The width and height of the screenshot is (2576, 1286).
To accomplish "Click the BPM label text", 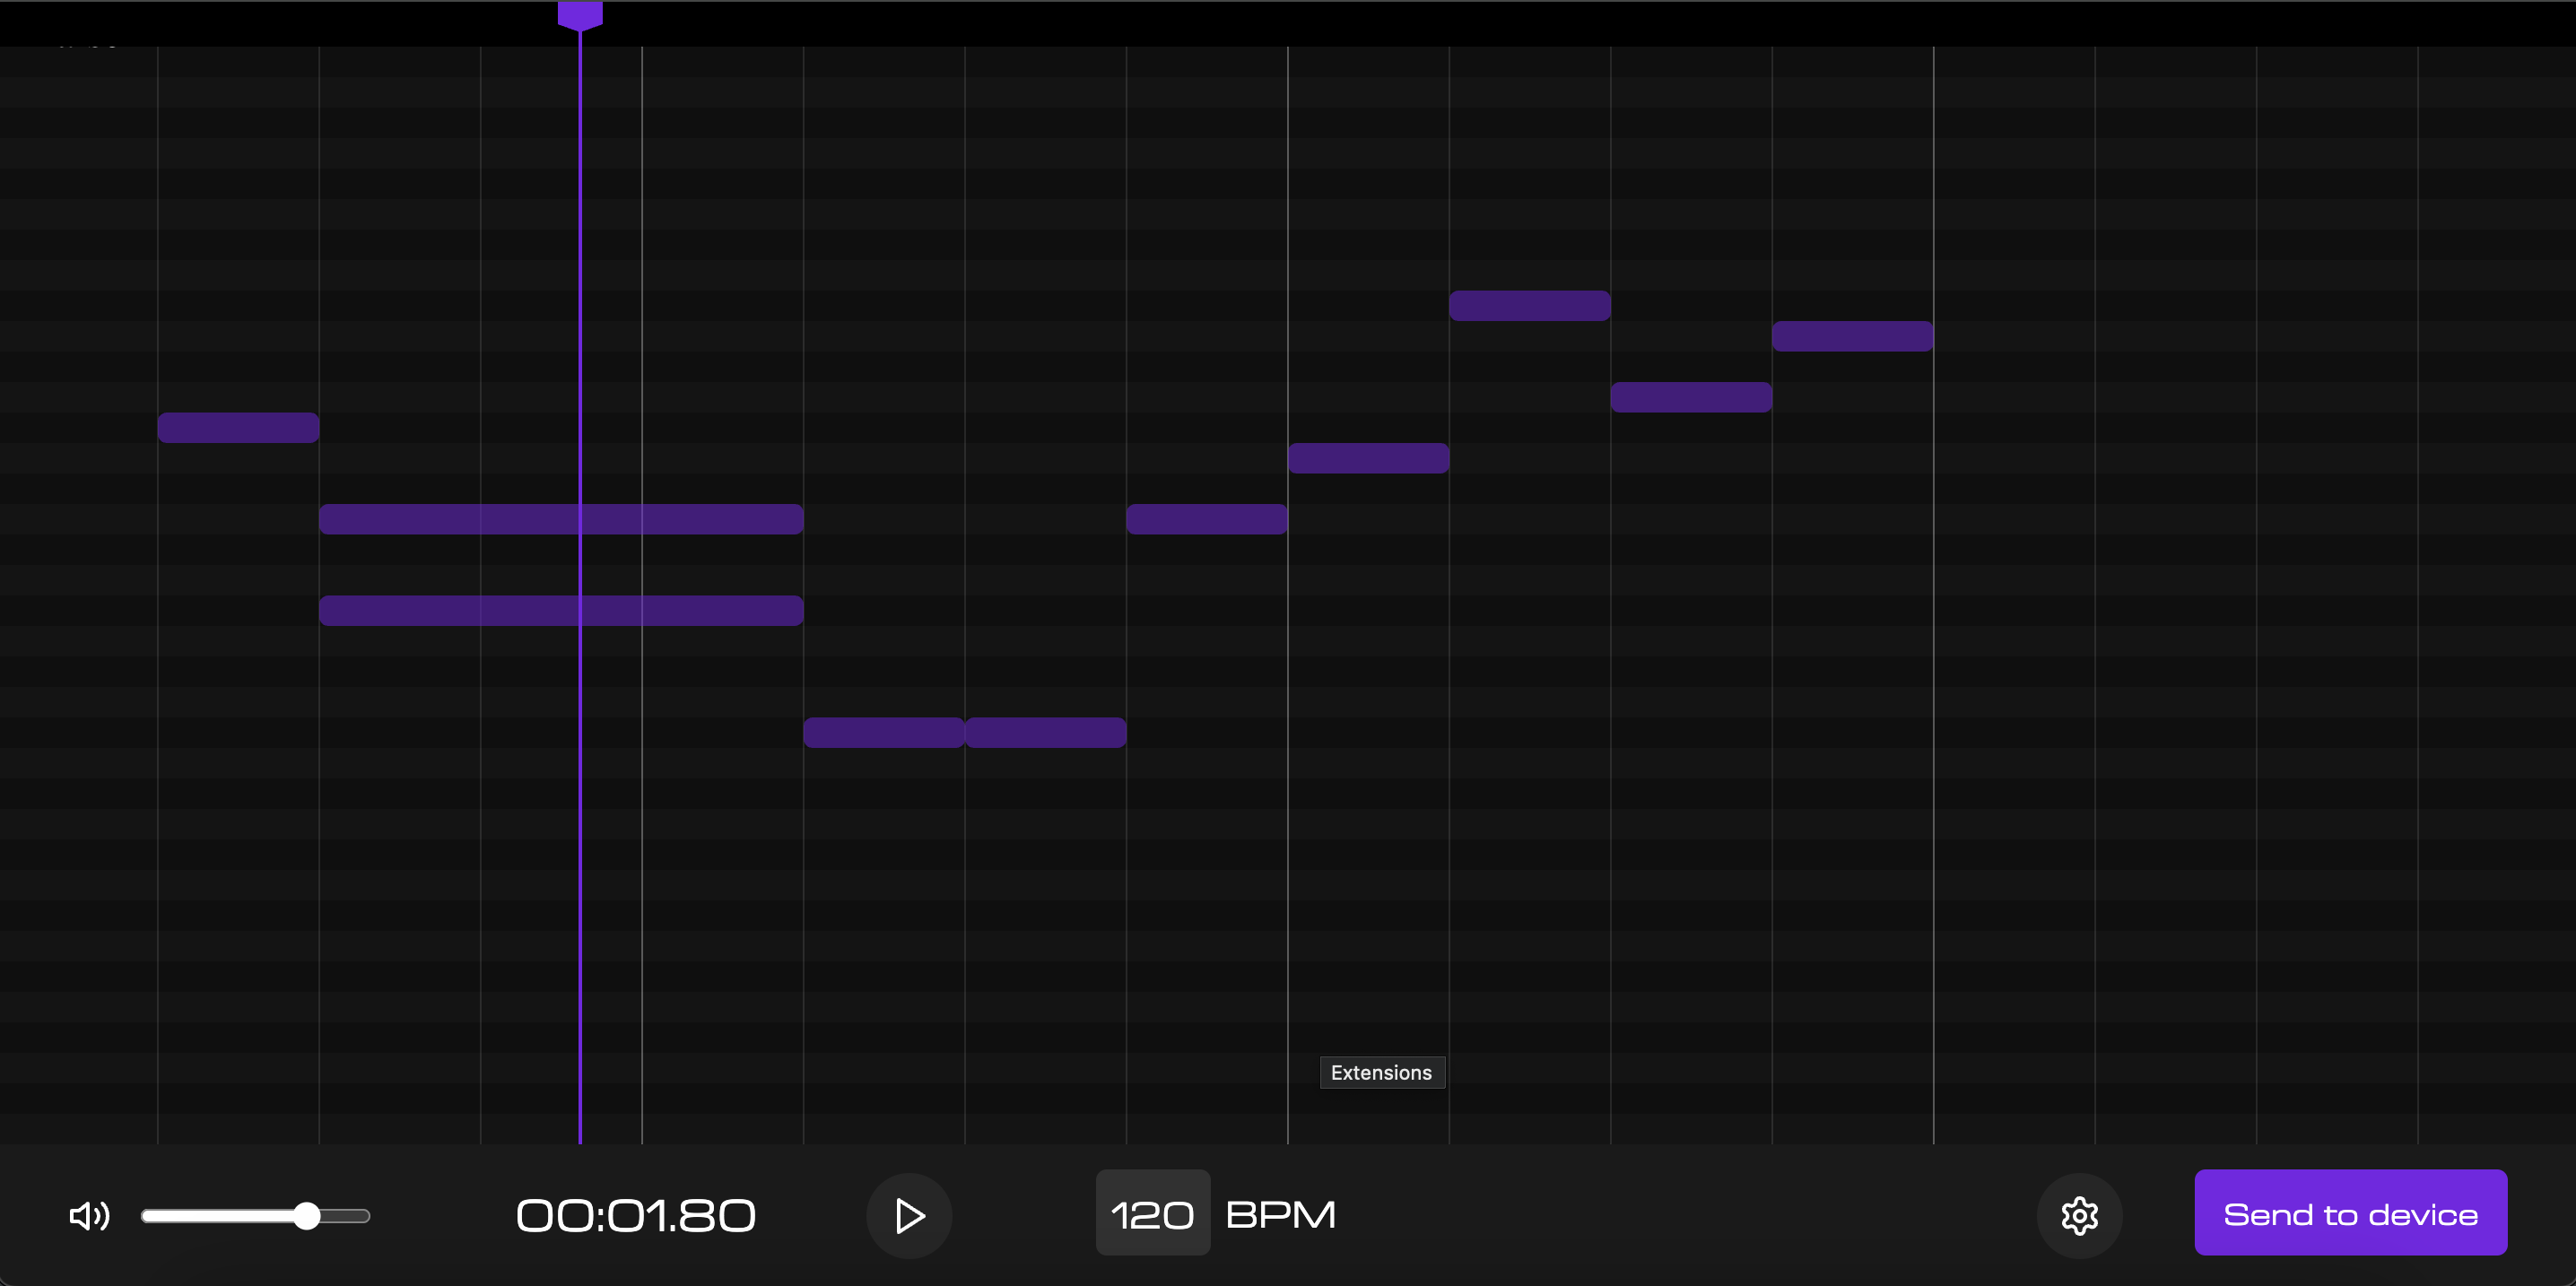I will point(1280,1214).
